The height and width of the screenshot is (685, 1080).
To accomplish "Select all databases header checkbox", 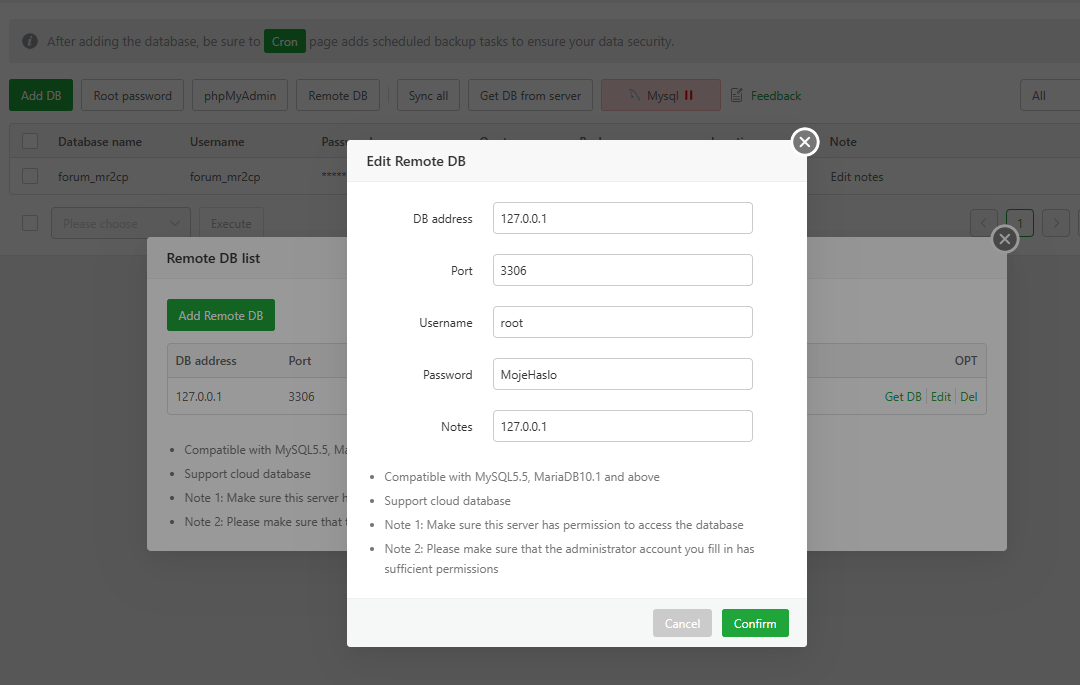I will pyautogui.click(x=30, y=142).
